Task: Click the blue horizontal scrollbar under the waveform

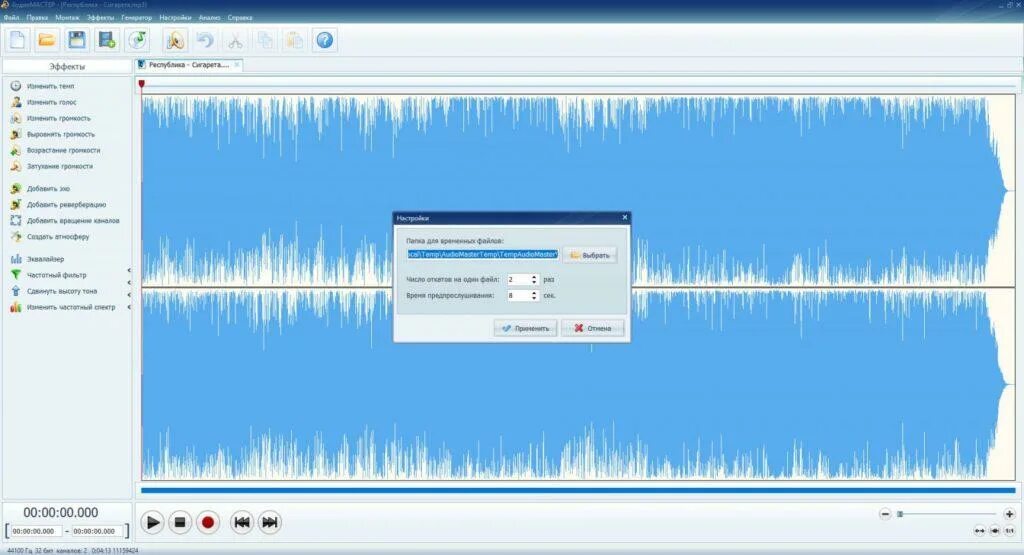Action: (x=578, y=490)
